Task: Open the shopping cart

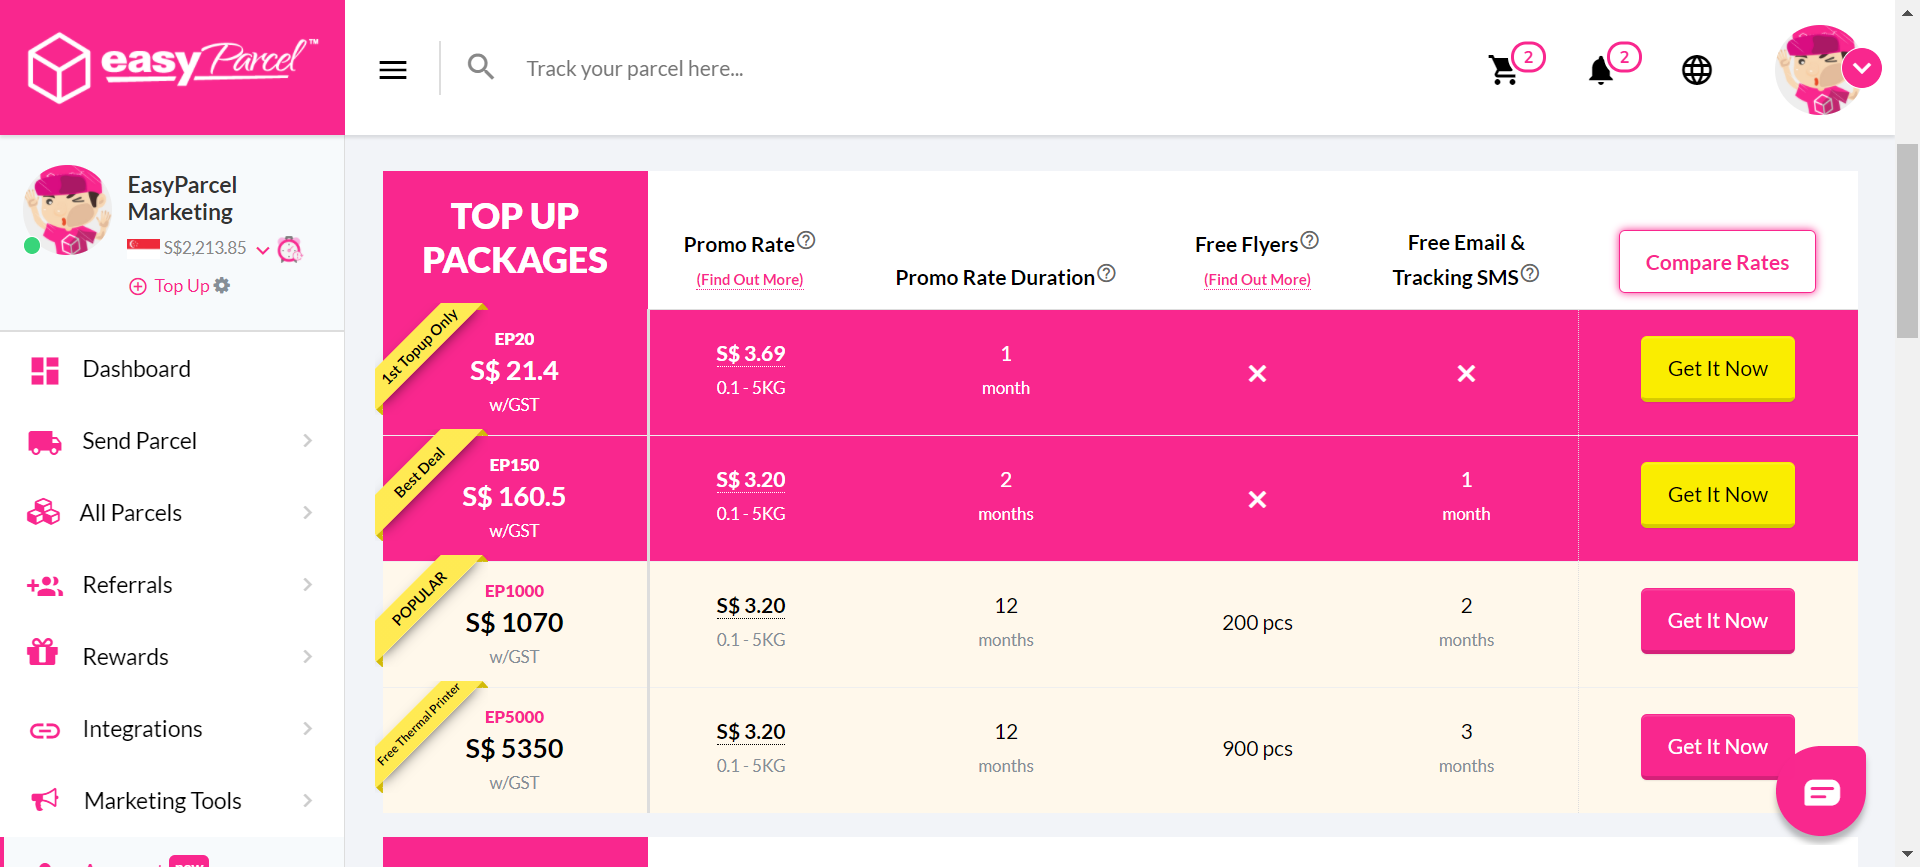Action: (1503, 69)
